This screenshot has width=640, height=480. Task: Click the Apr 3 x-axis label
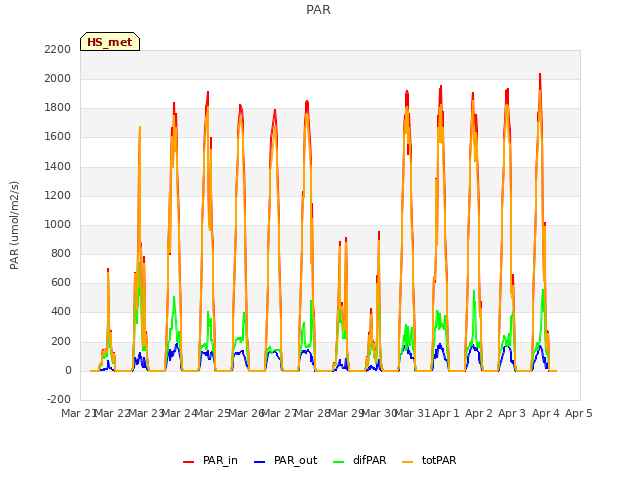[x=512, y=413]
